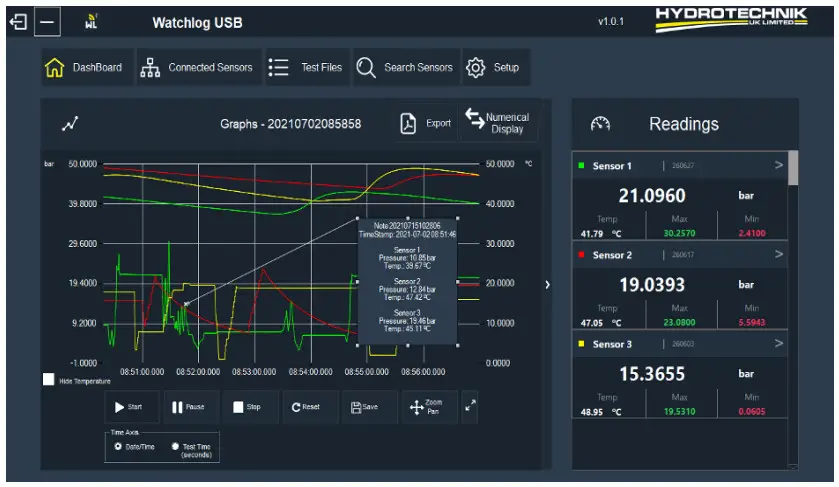This screenshot has height=487, width=839.
Task: Open the Connected Sensors tab
Action: (199, 67)
